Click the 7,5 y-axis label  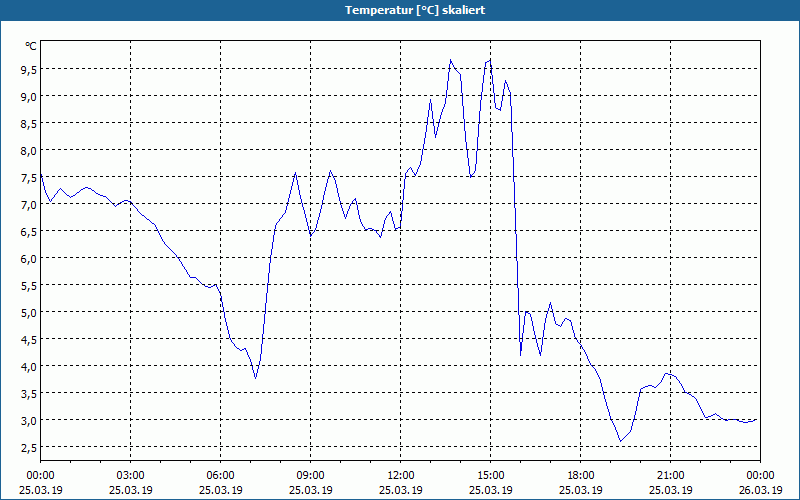[x=28, y=178]
